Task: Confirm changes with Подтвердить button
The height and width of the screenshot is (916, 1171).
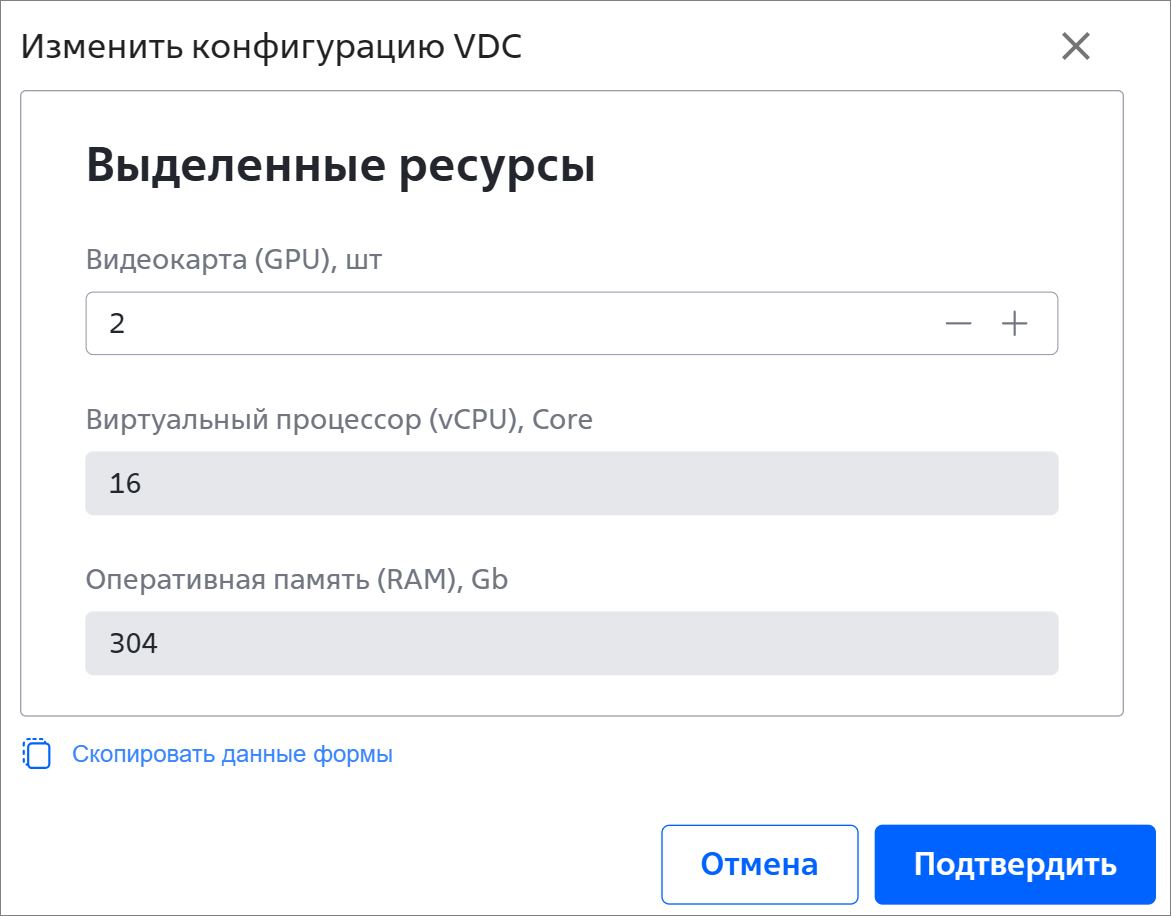Action: 1015,864
